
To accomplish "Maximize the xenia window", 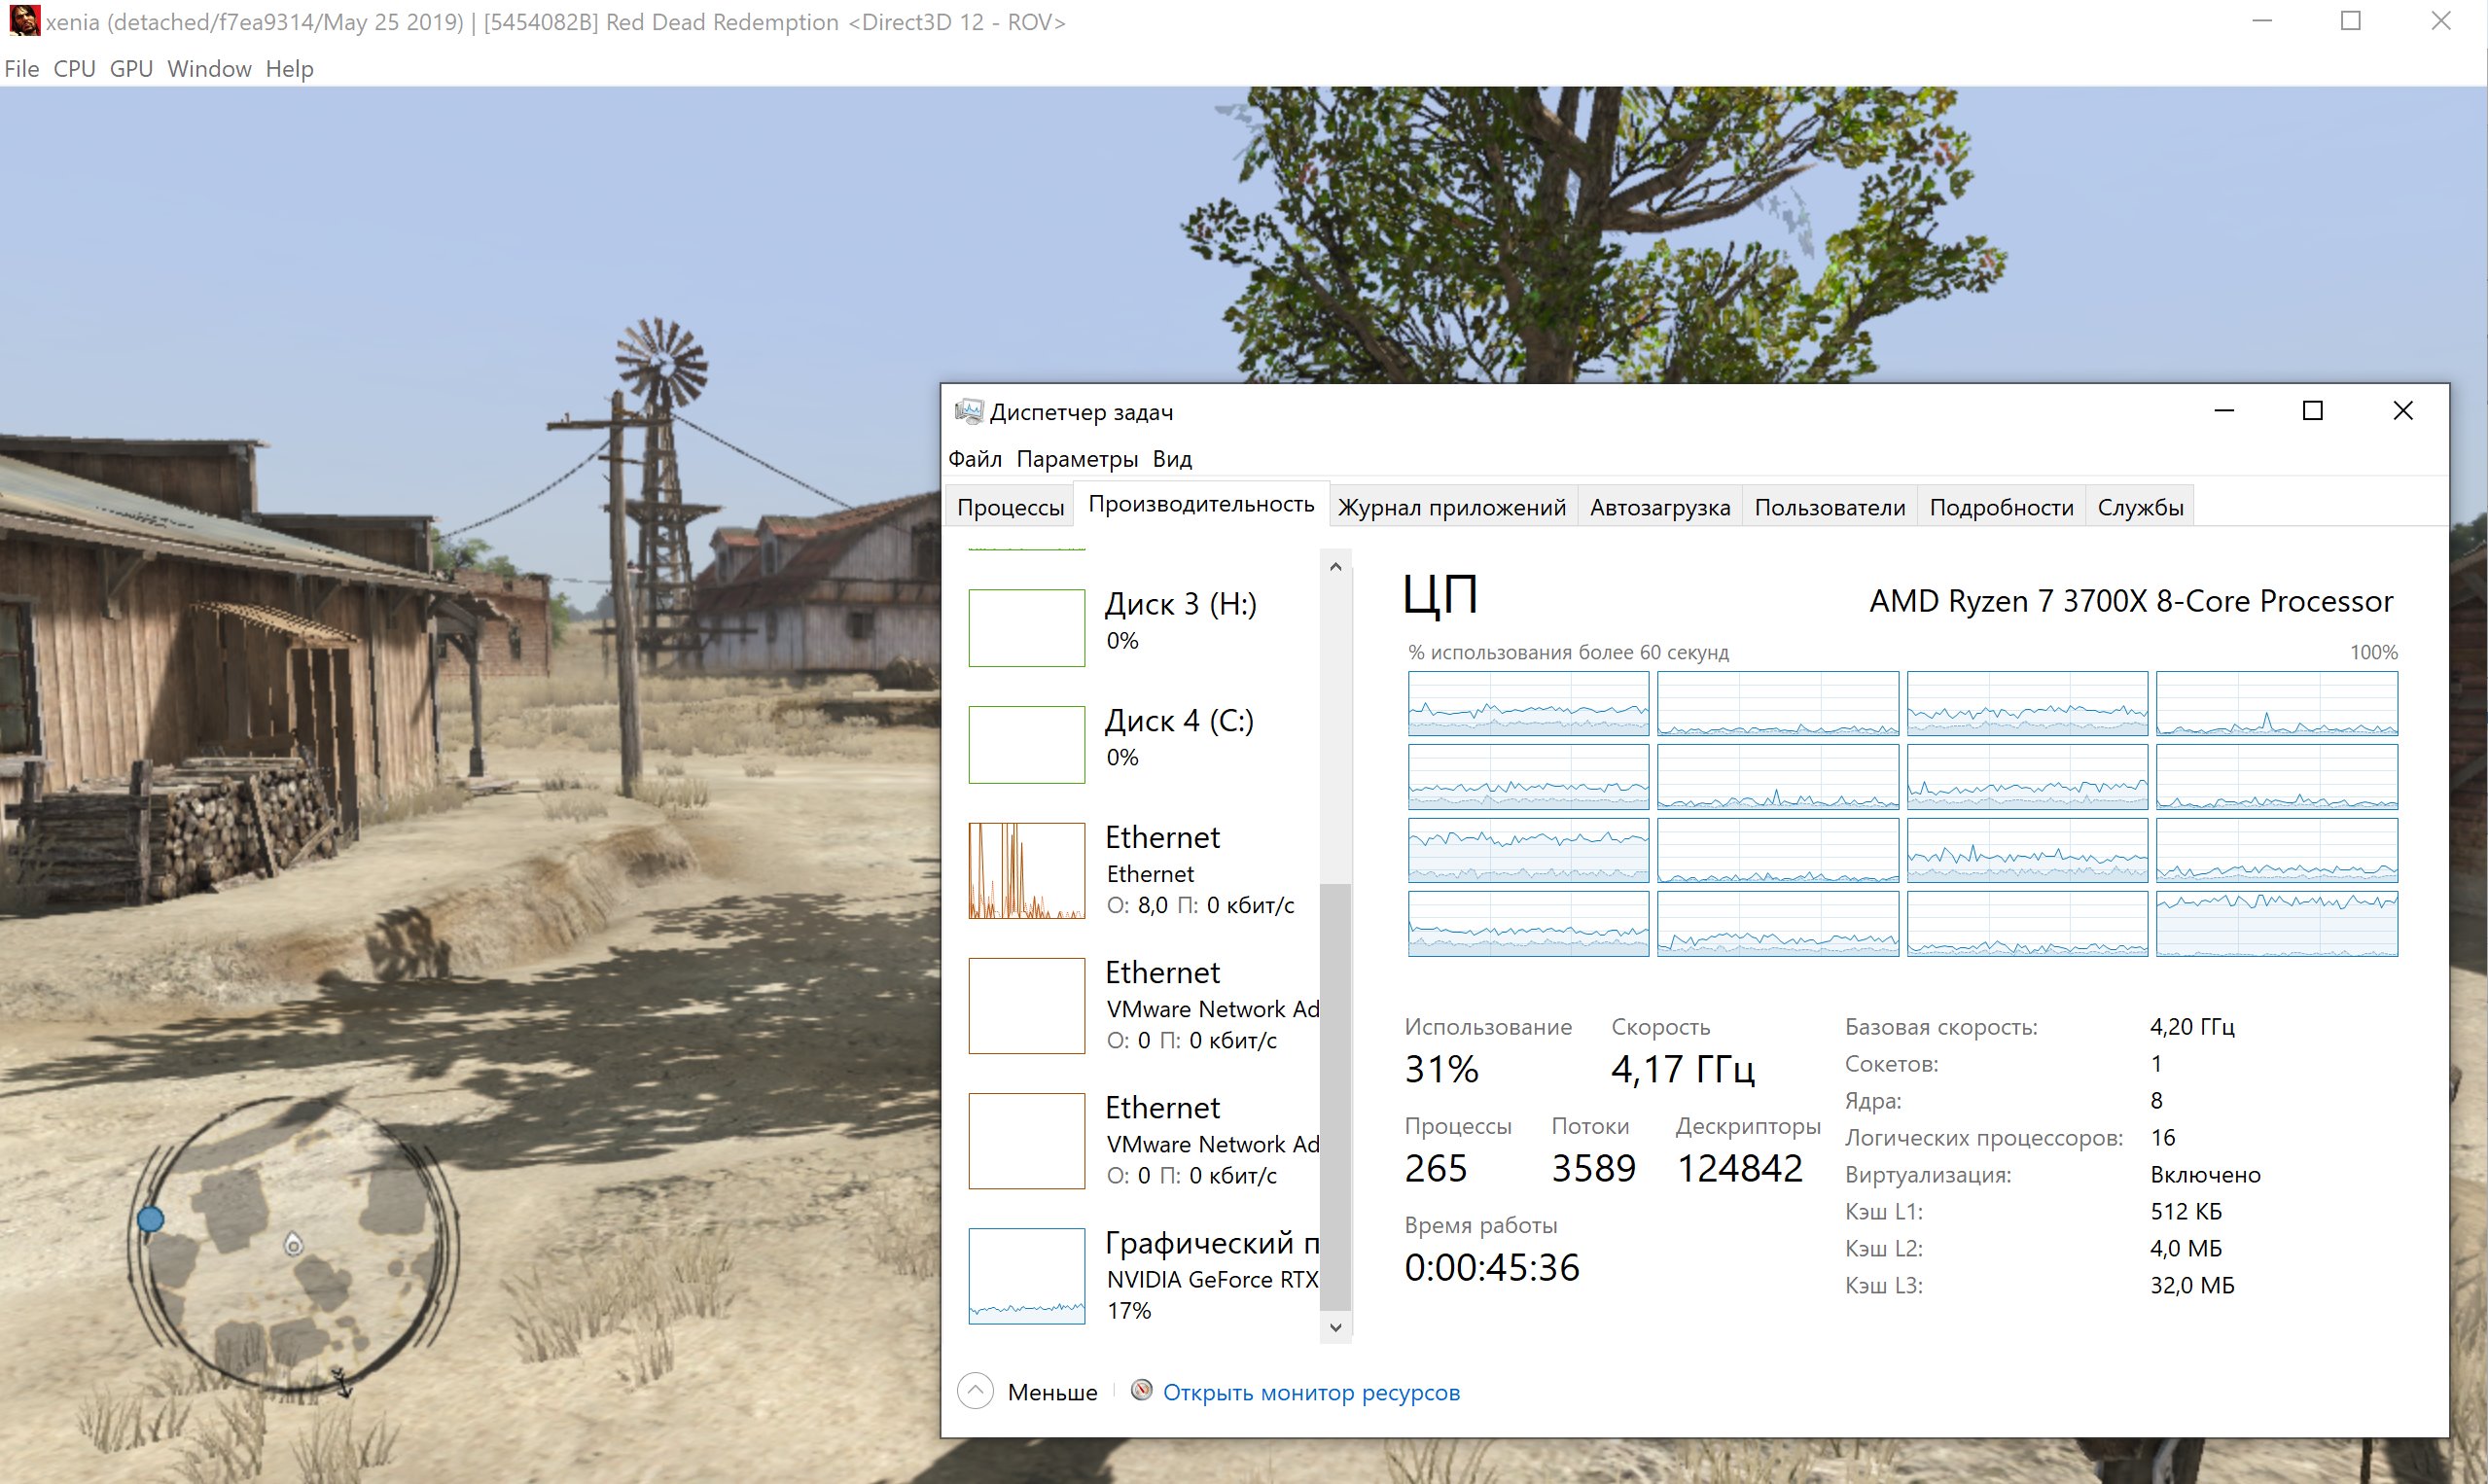I will [2351, 21].
